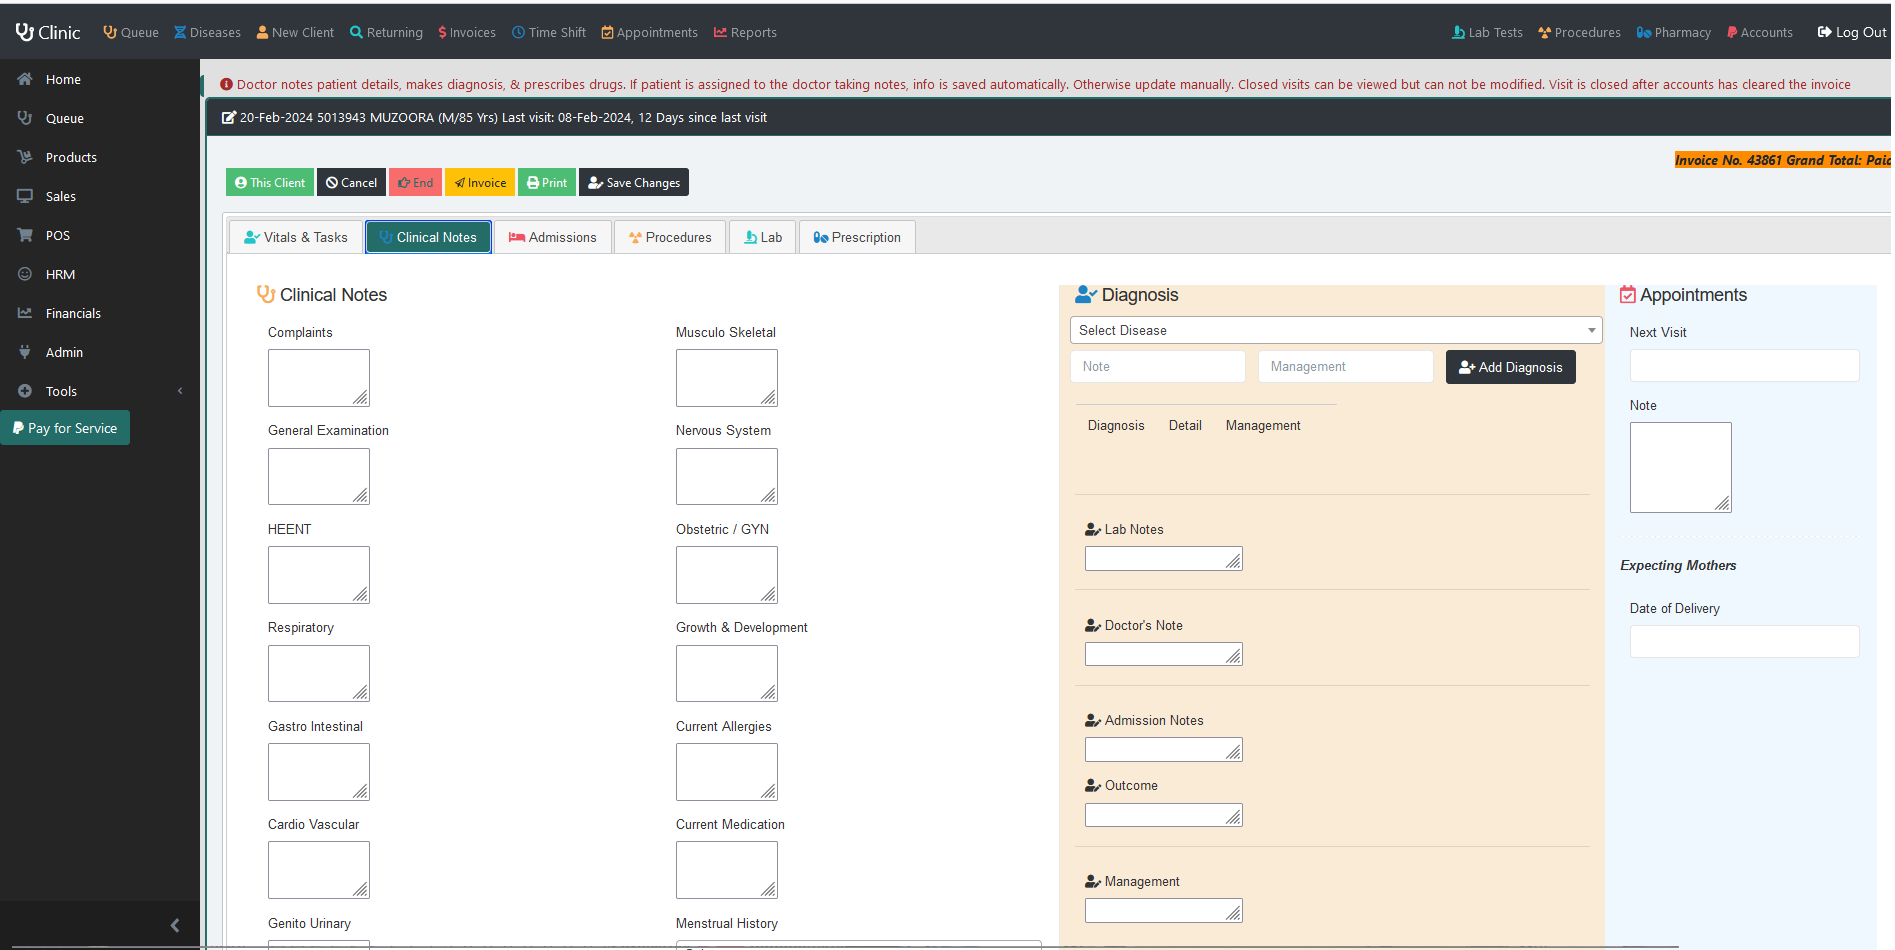The image size is (1895, 950).
Task: Click the diagnosis Management input field
Action: (x=1346, y=367)
